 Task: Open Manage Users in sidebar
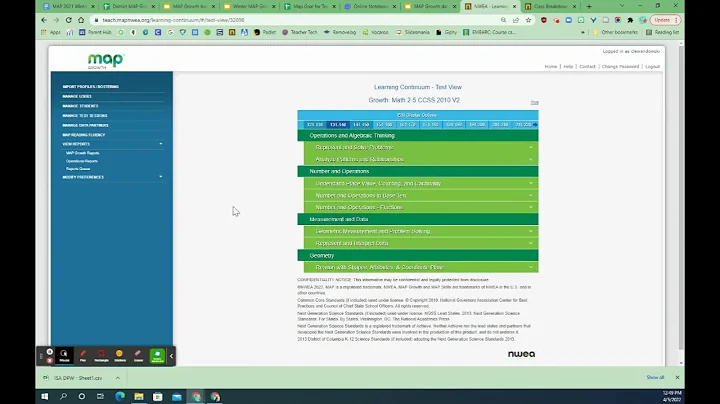[77, 96]
